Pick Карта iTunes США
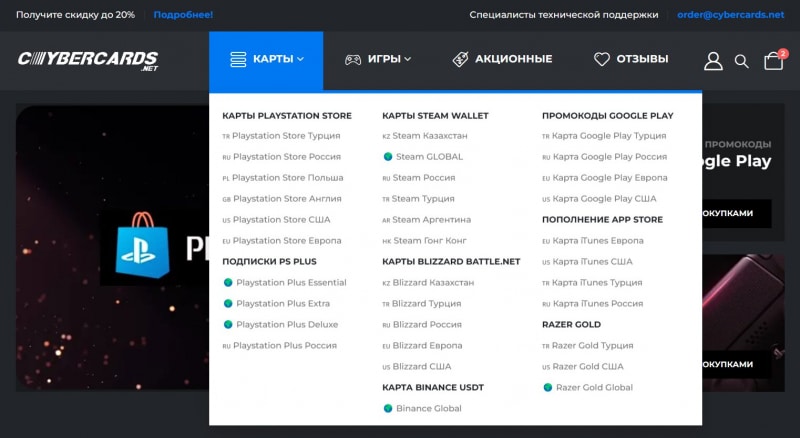Image resolution: width=800 pixels, height=438 pixels. click(x=587, y=261)
